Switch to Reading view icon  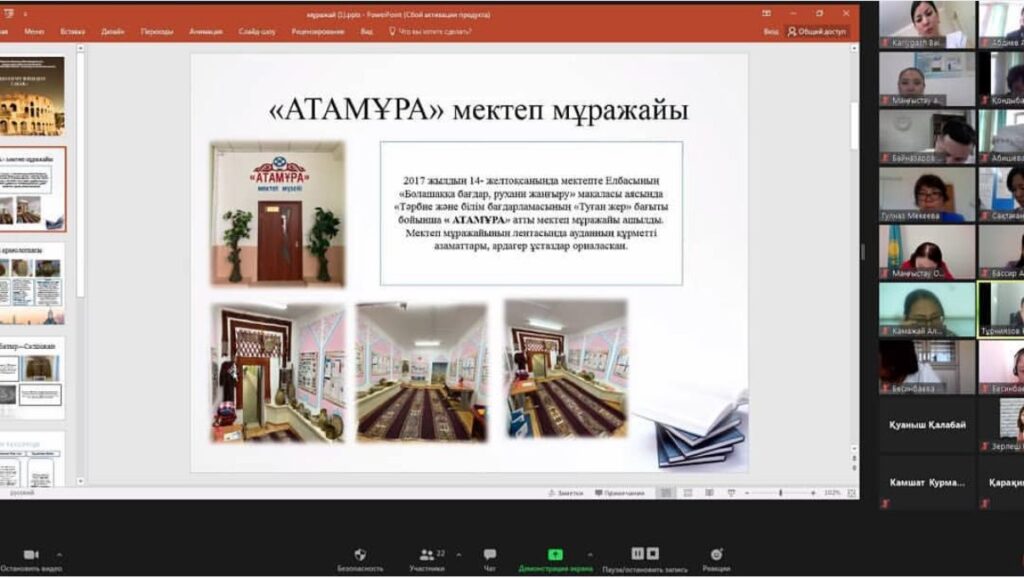(x=709, y=493)
